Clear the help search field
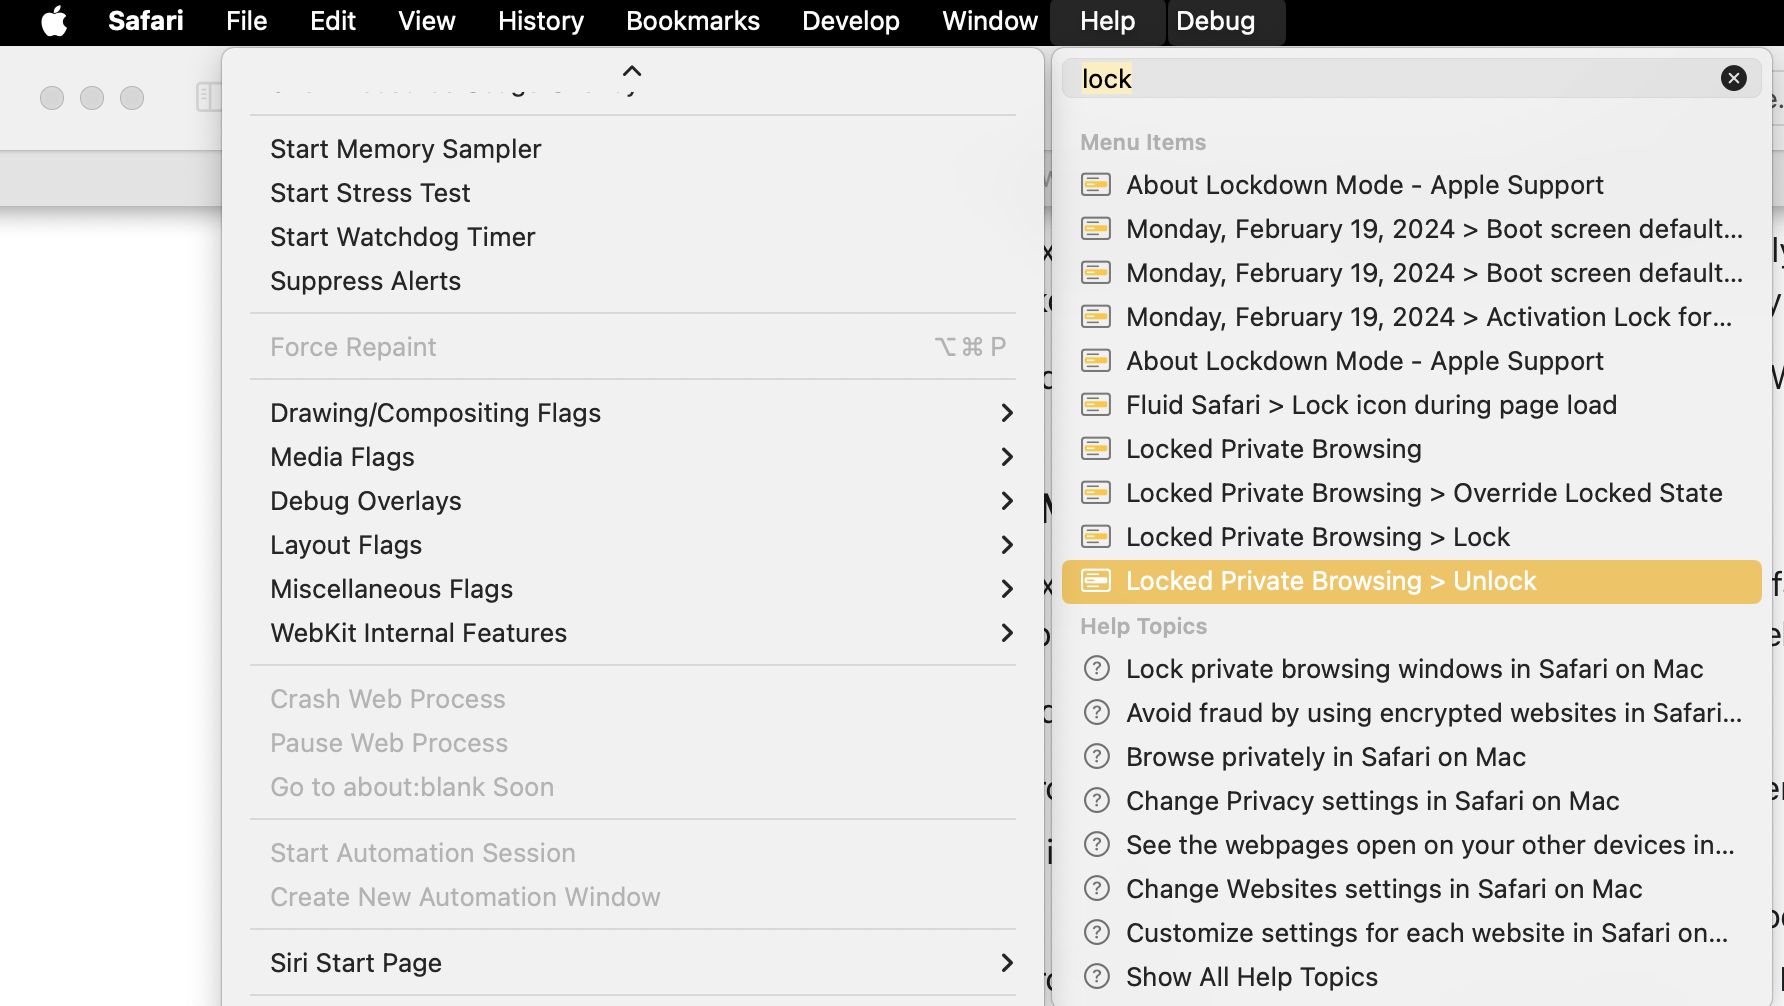This screenshot has width=1784, height=1006. click(x=1733, y=78)
